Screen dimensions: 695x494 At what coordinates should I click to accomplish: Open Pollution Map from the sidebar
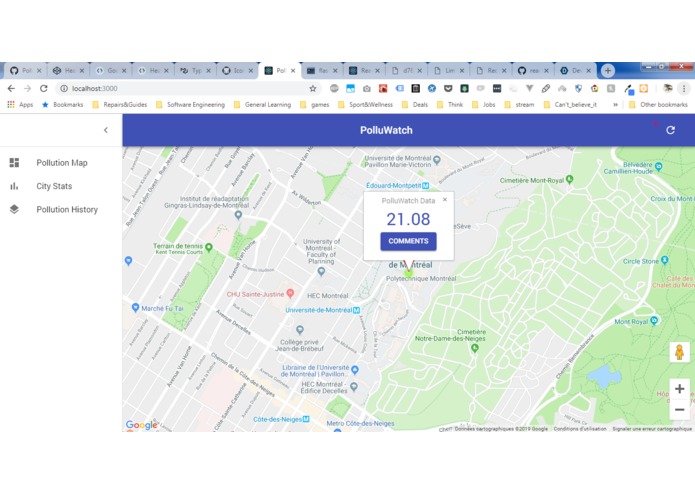click(x=61, y=163)
